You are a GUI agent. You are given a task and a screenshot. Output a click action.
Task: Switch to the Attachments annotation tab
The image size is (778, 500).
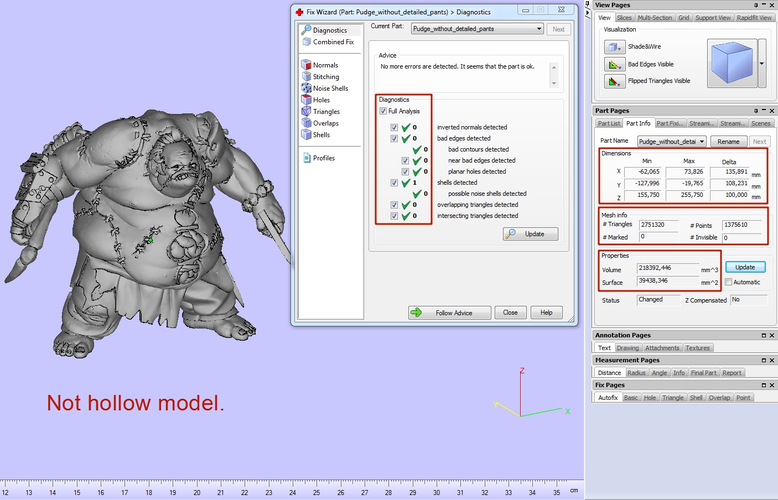click(x=662, y=348)
